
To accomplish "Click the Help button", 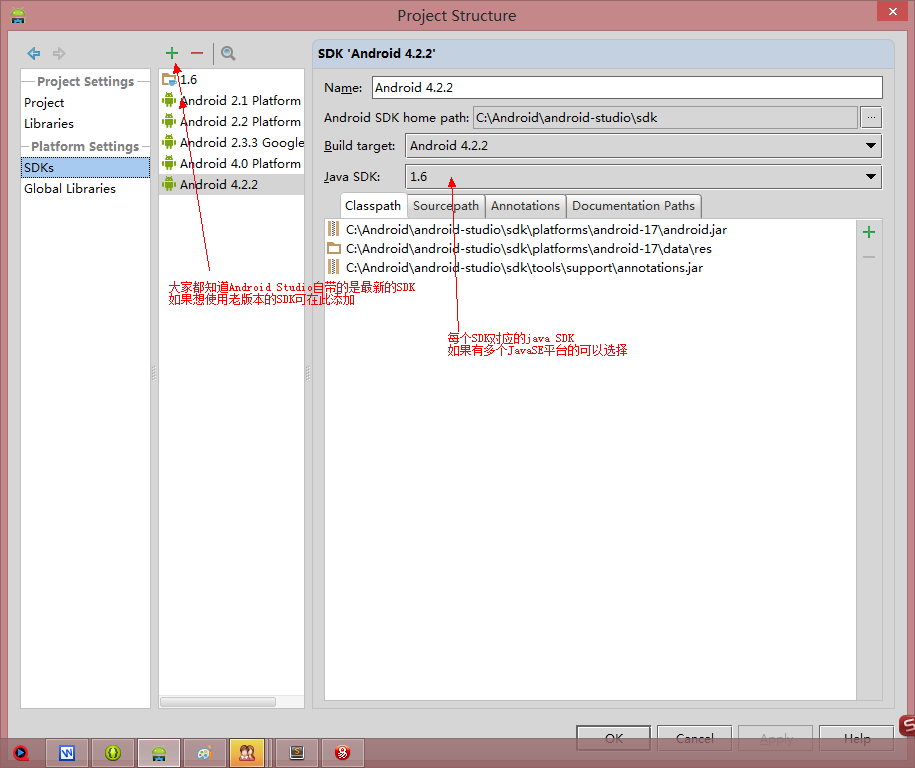I will tap(857, 738).
